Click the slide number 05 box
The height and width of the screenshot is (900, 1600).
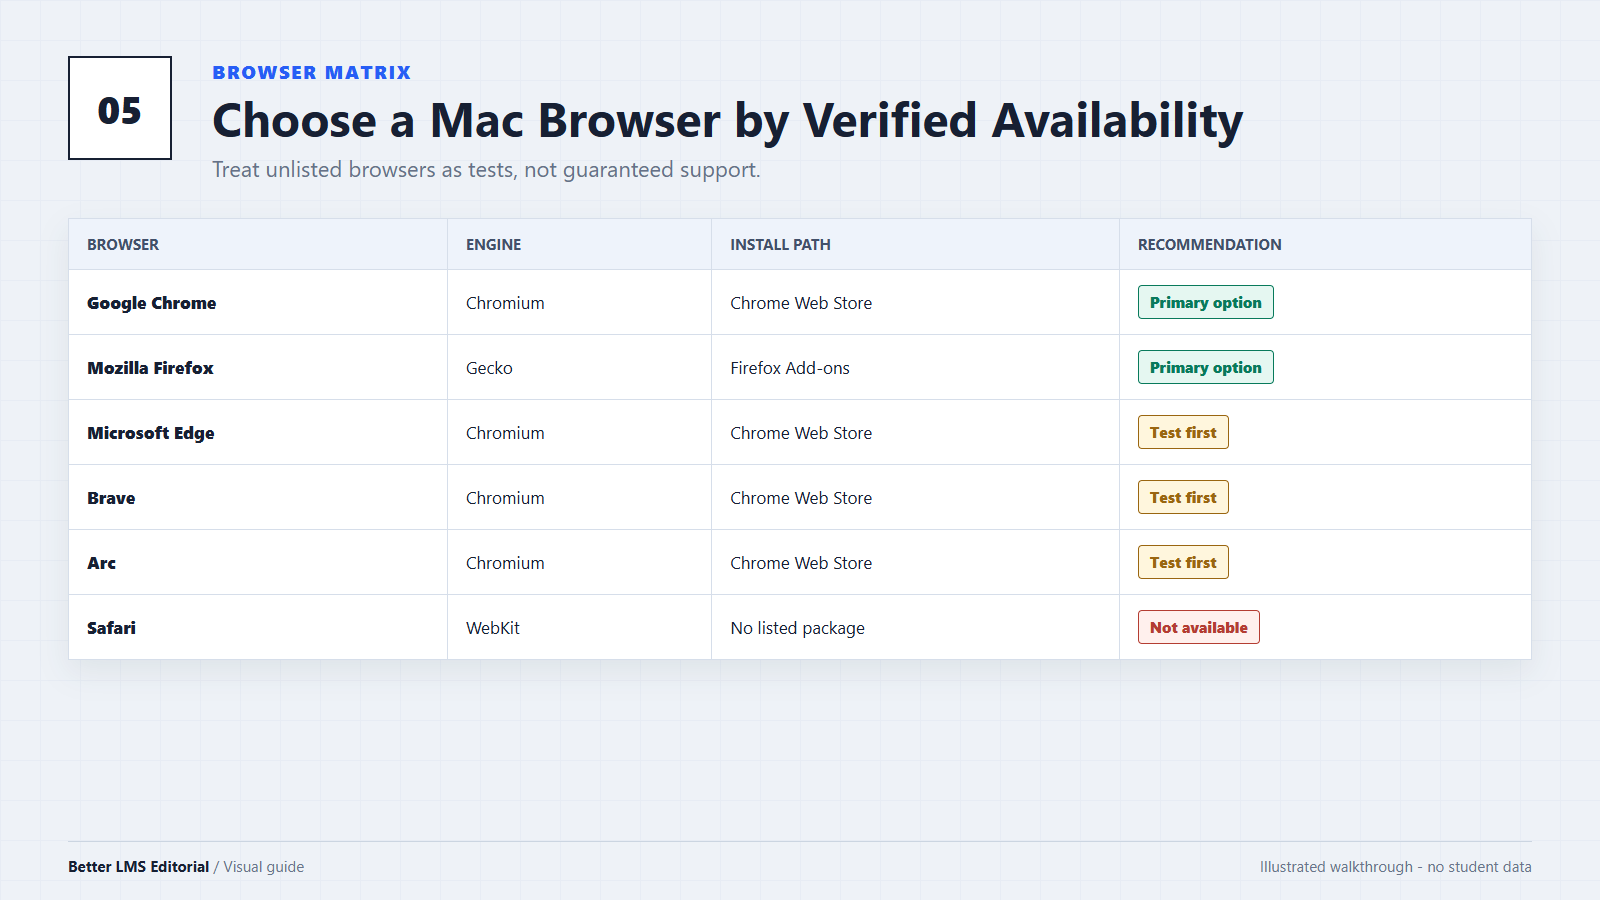(x=120, y=108)
